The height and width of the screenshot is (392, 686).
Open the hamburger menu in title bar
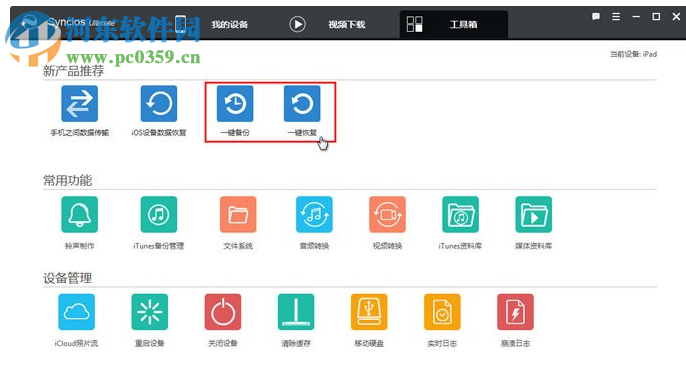pos(616,17)
